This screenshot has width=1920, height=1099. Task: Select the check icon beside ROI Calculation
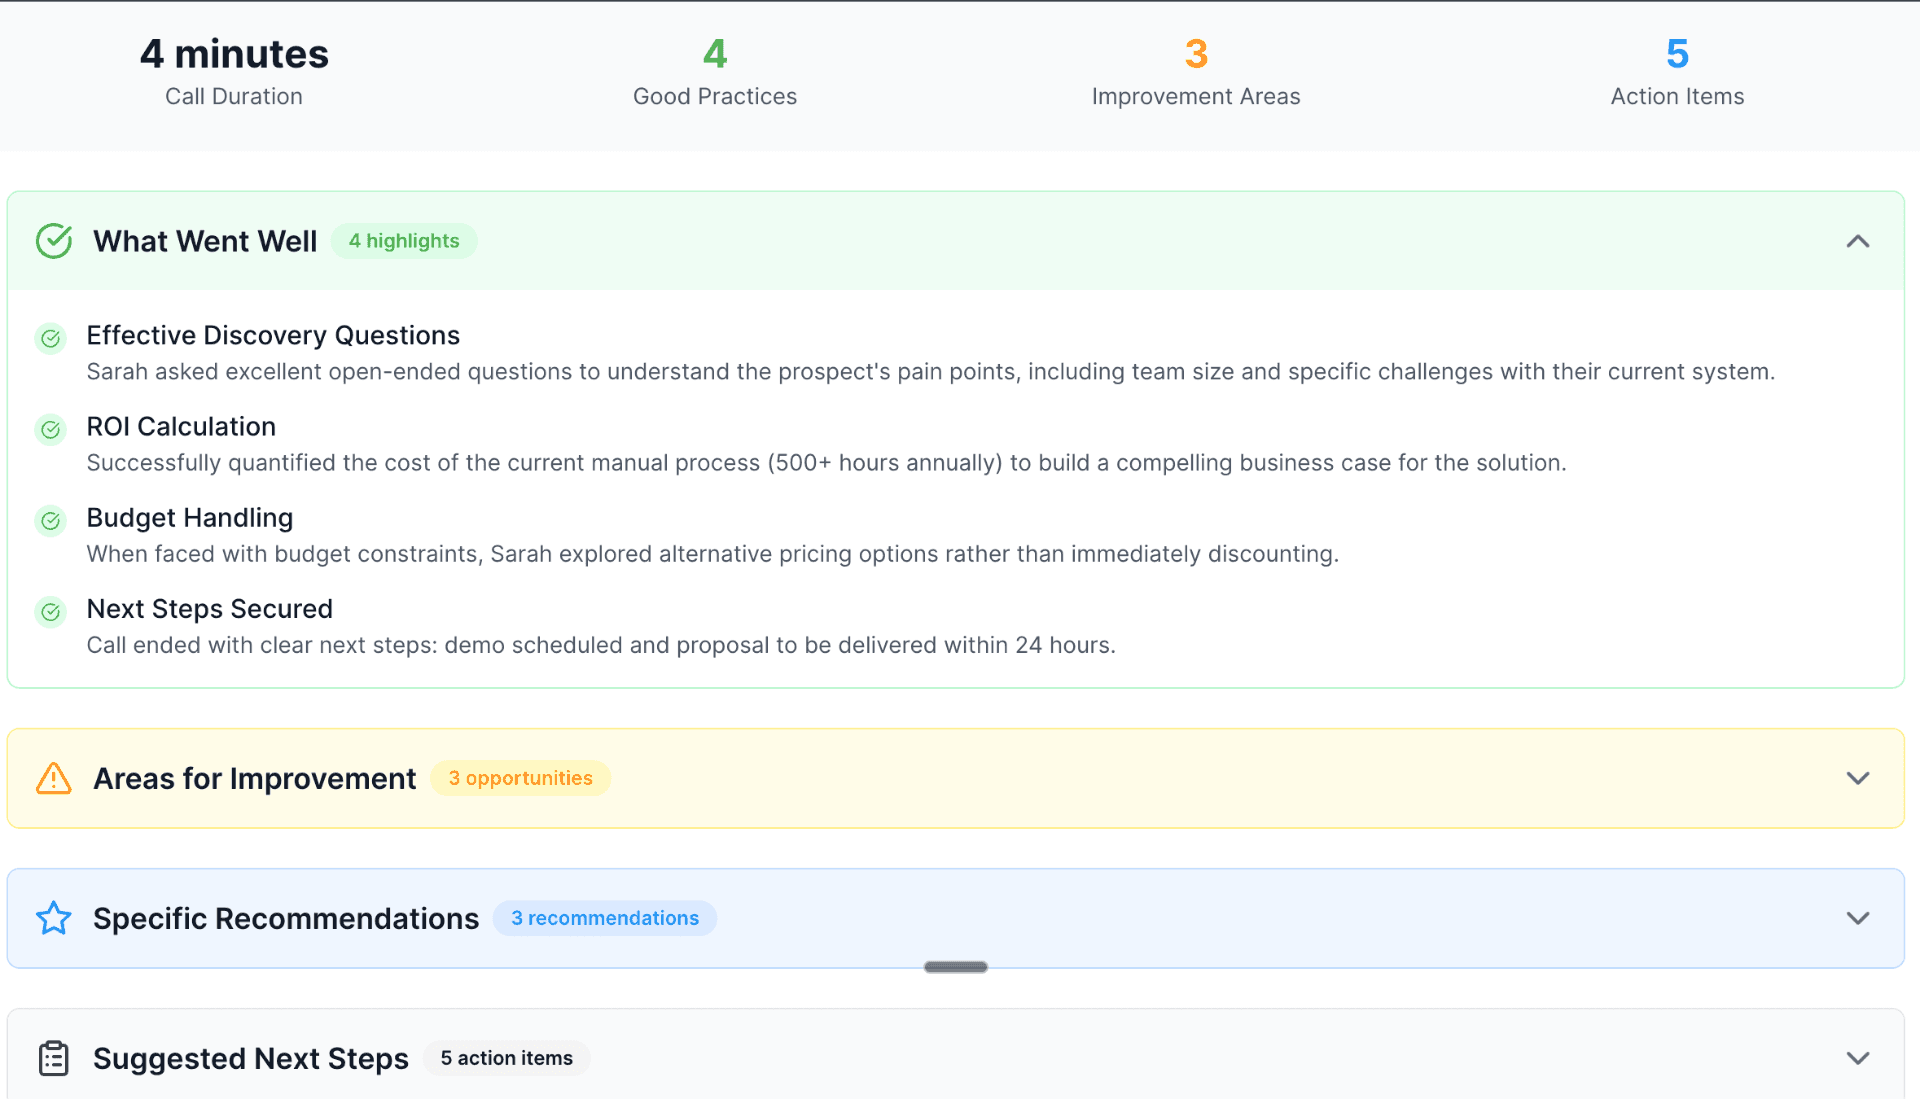pyautogui.click(x=50, y=430)
